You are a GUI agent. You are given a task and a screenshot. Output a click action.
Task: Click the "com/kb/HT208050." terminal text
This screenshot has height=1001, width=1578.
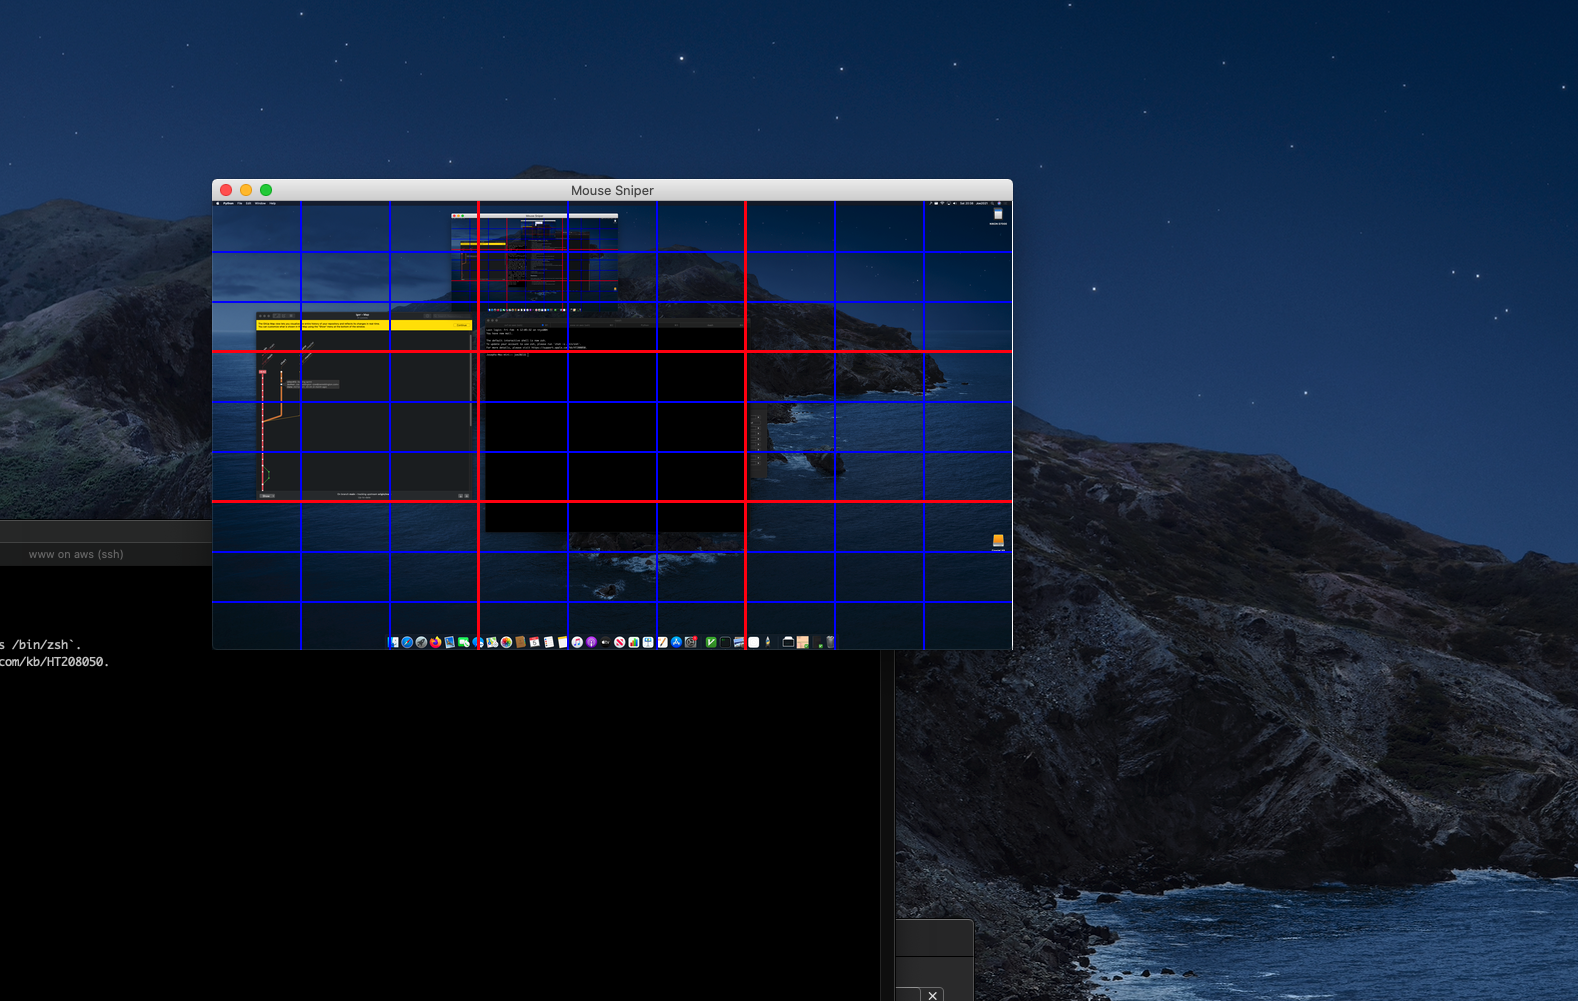(x=55, y=662)
